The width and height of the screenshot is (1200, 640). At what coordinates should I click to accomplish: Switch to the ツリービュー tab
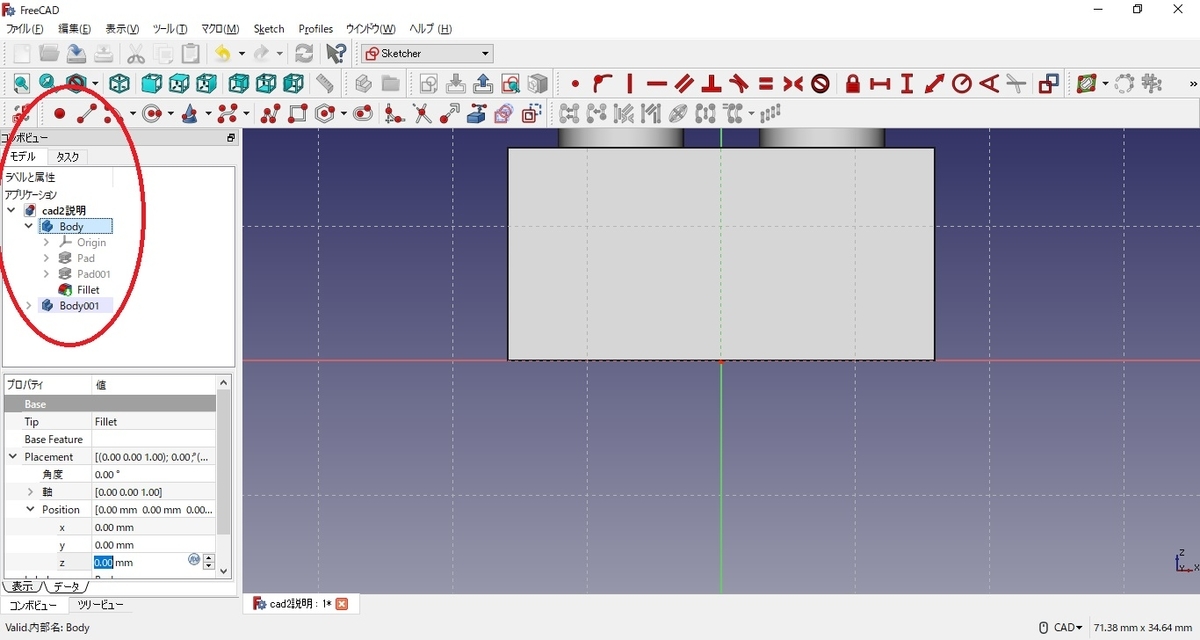coord(100,605)
